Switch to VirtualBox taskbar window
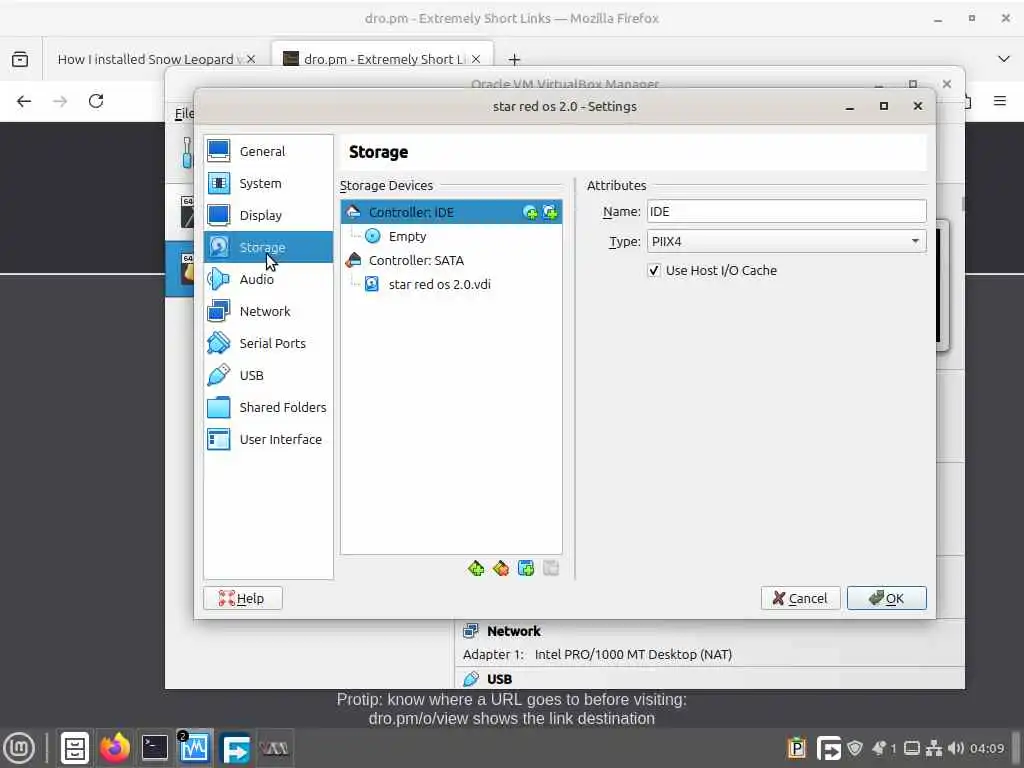 (195, 748)
